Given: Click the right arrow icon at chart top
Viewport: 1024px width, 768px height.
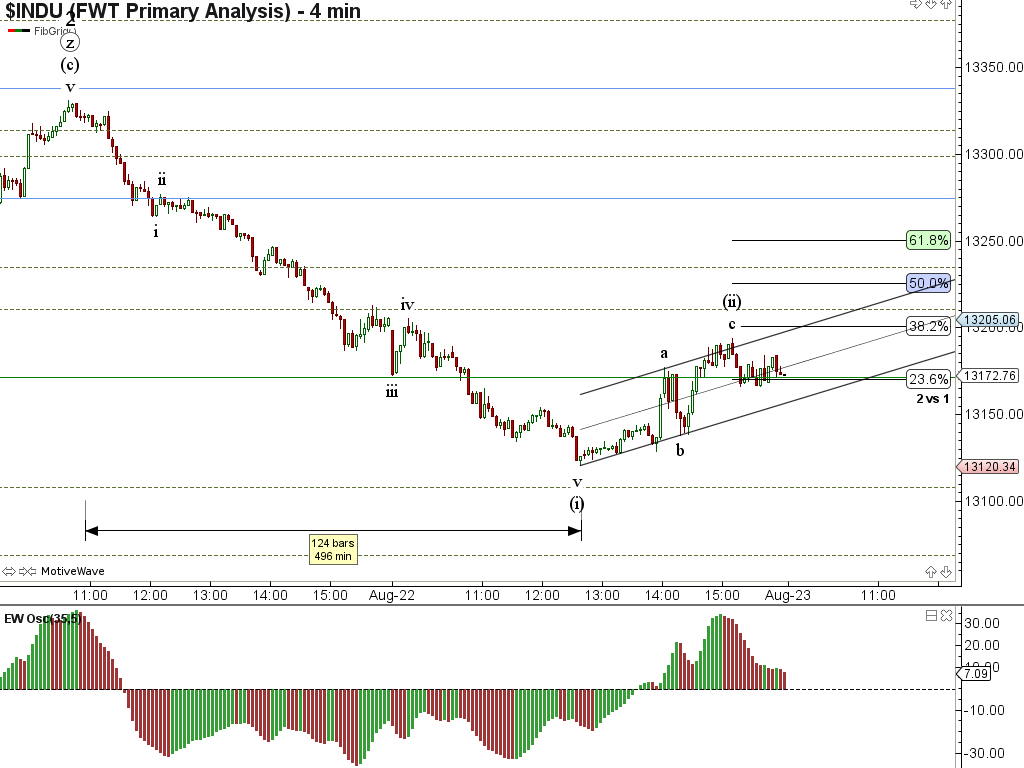Looking at the screenshot, I should tap(915, 4).
